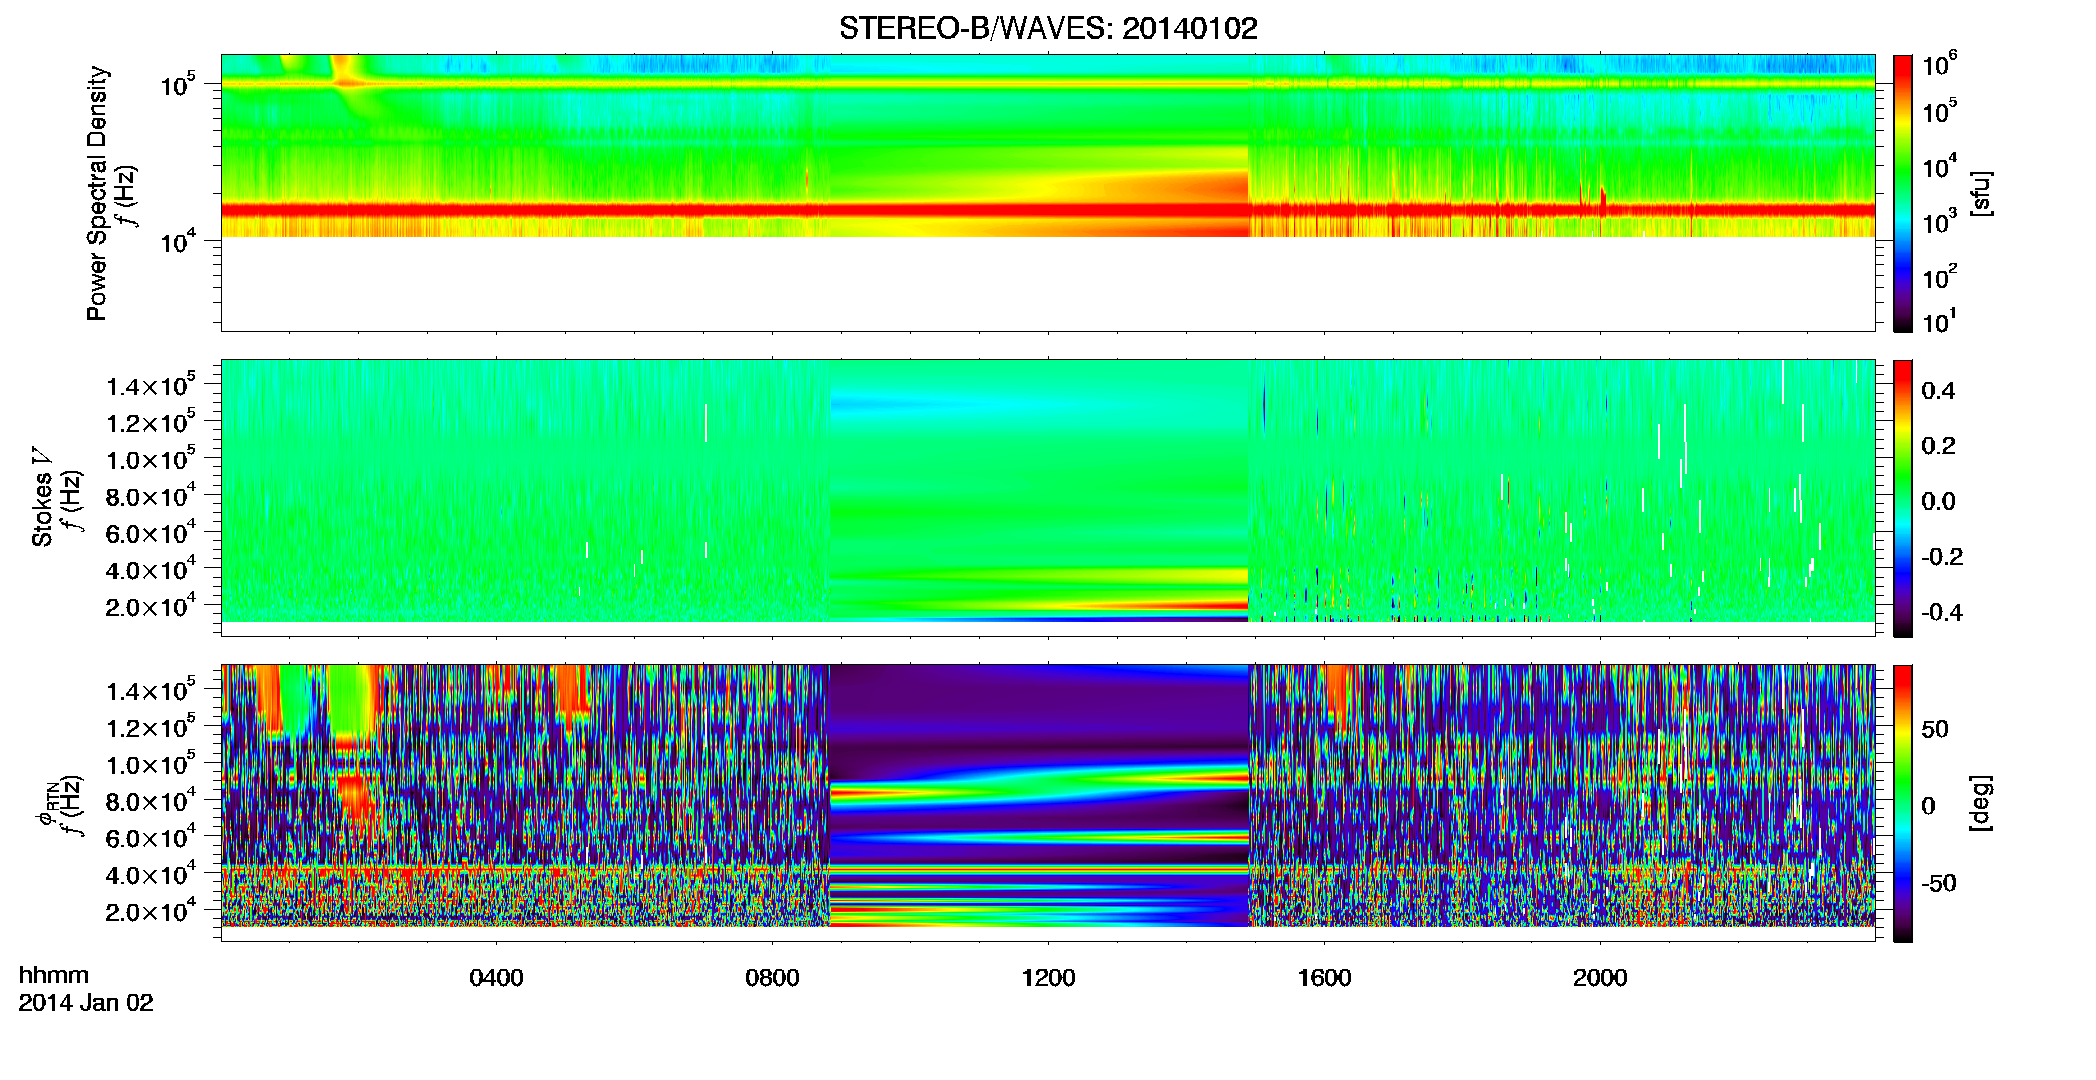Select the 2000 time axis label
This screenshot has height=1080, width=2096.
click(1600, 978)
